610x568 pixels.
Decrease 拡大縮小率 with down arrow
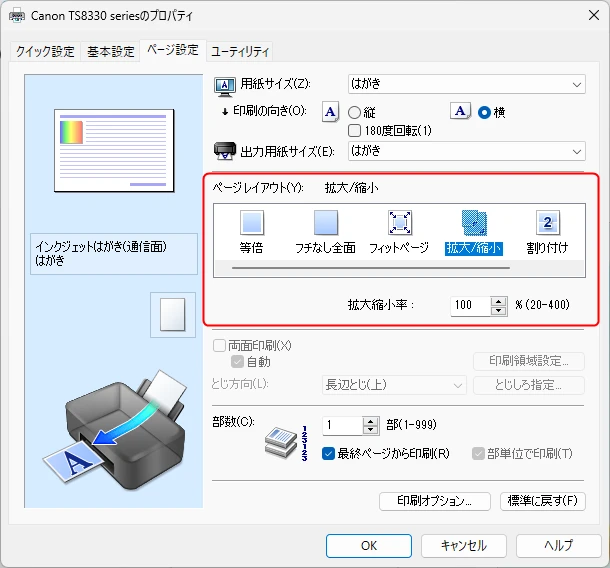(x=498, y=311)
